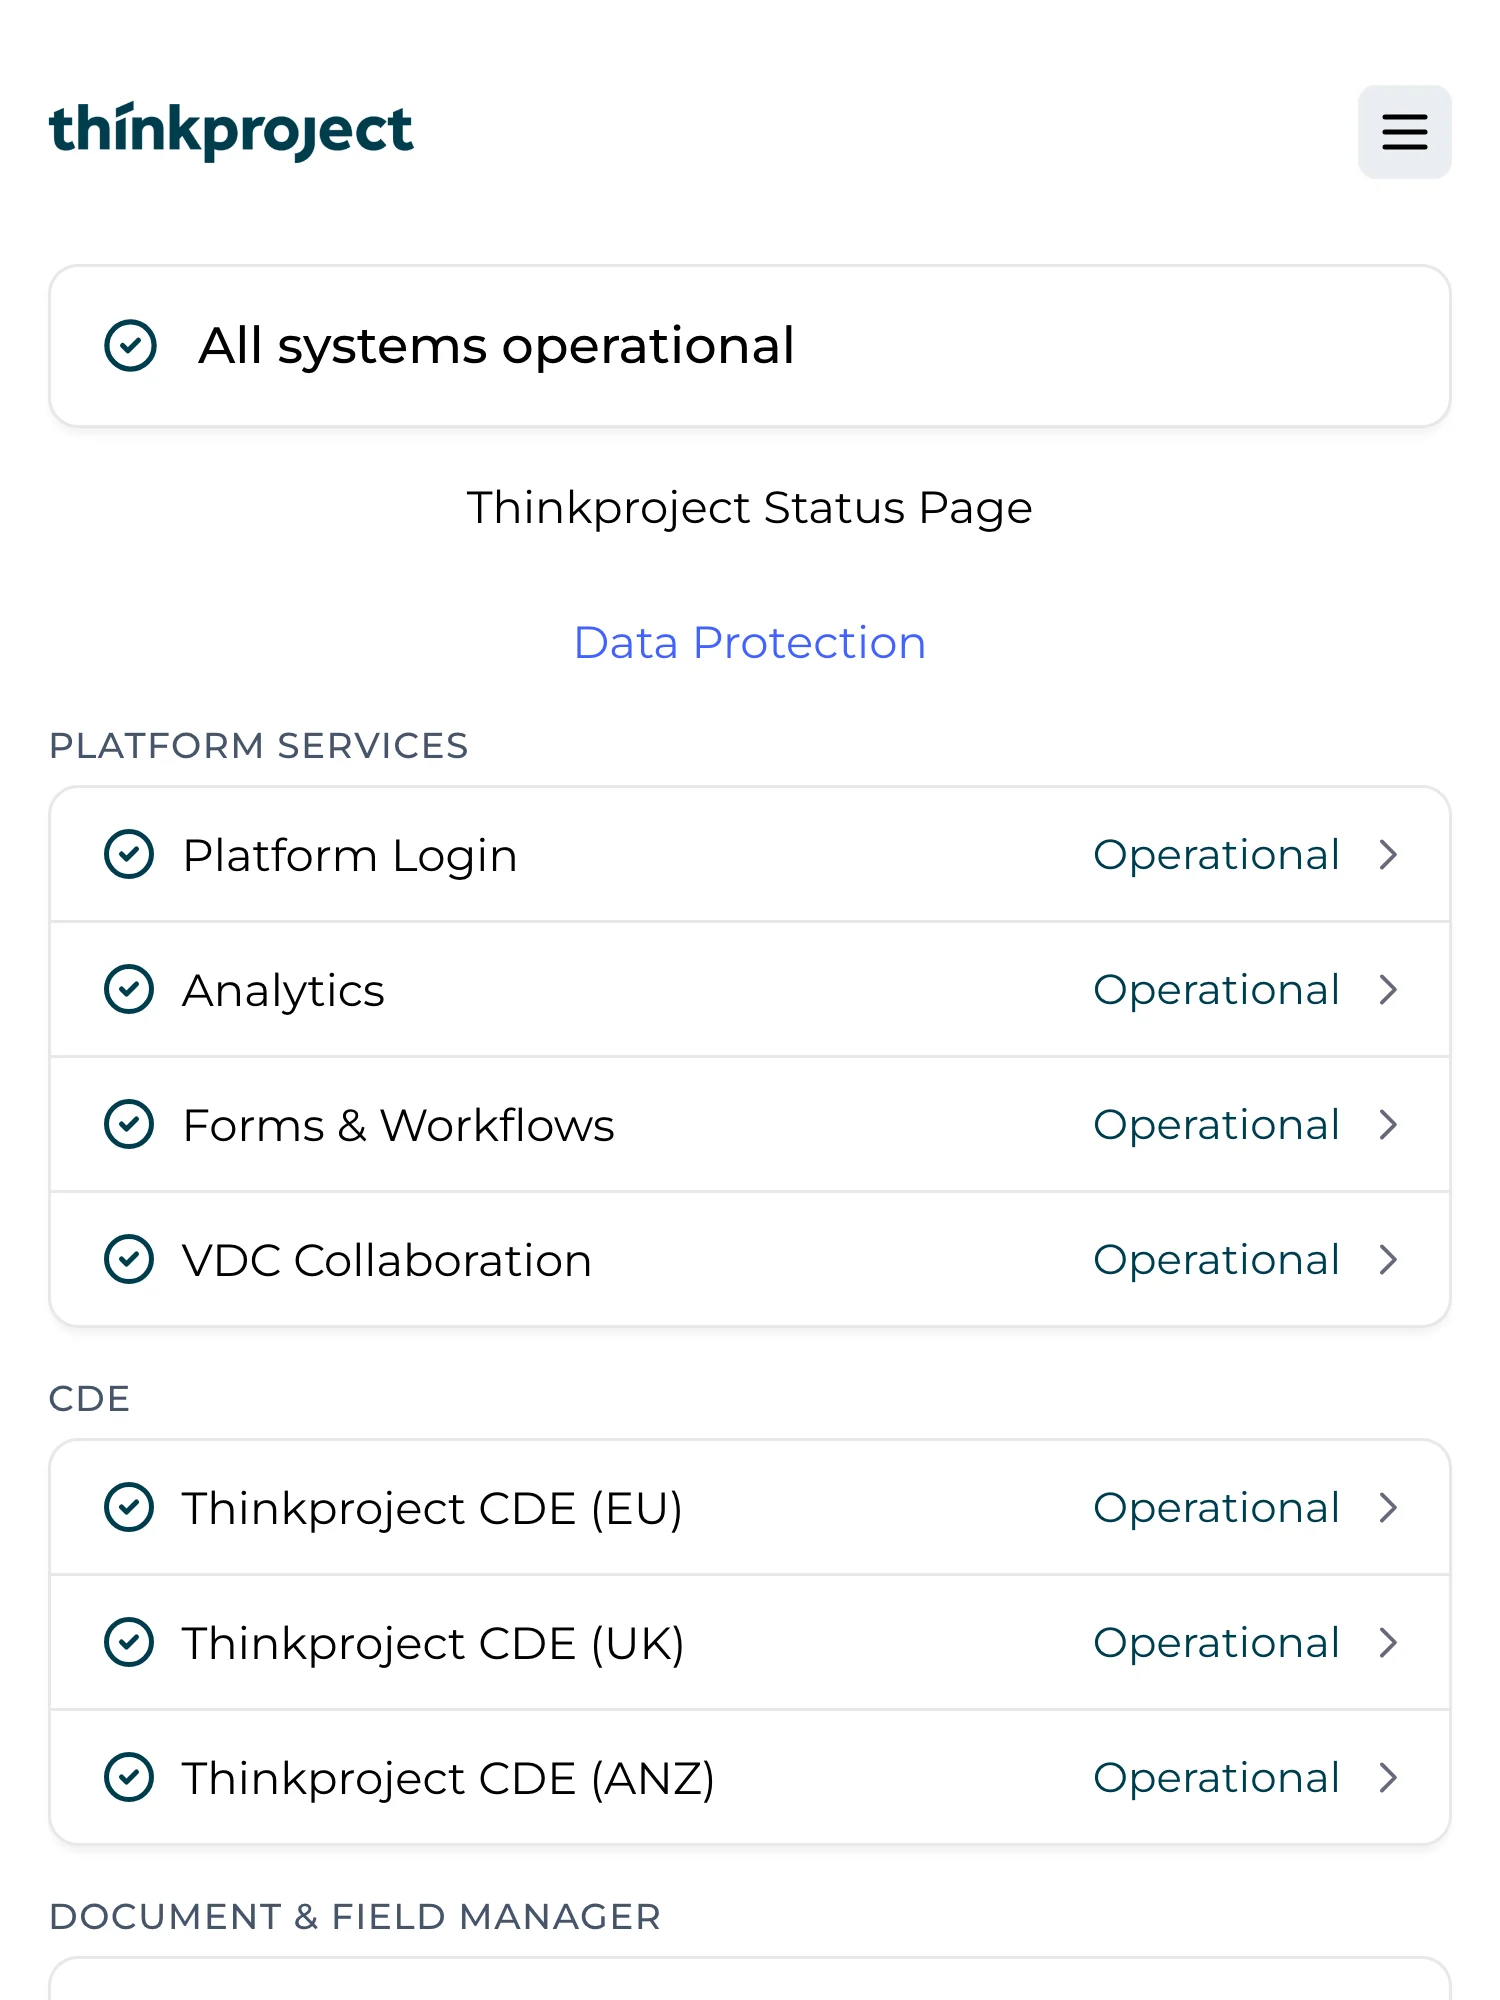The height and width of the screenshot is (2000, 1500).
Task: Click the thinkproject logo
Action: tap(231, 131)
